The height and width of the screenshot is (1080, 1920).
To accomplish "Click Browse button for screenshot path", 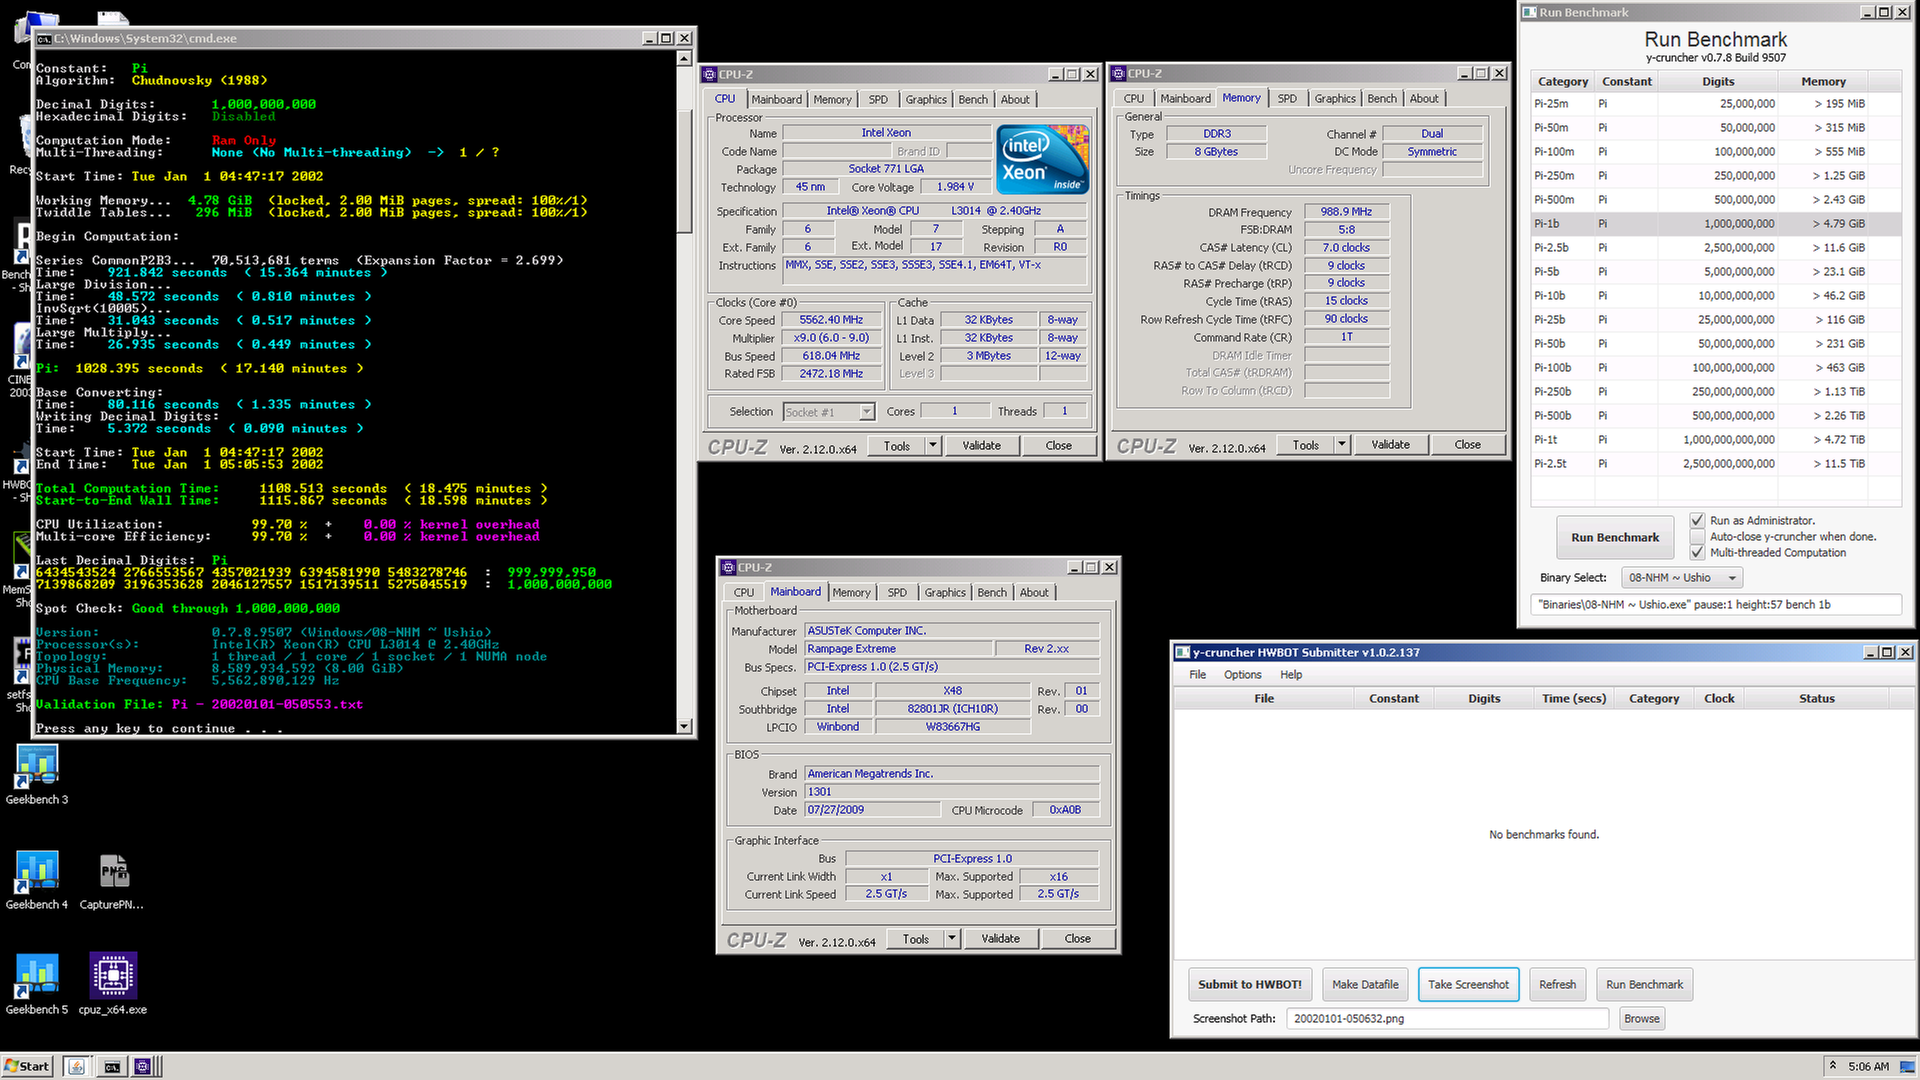I will [1641, 1019].
